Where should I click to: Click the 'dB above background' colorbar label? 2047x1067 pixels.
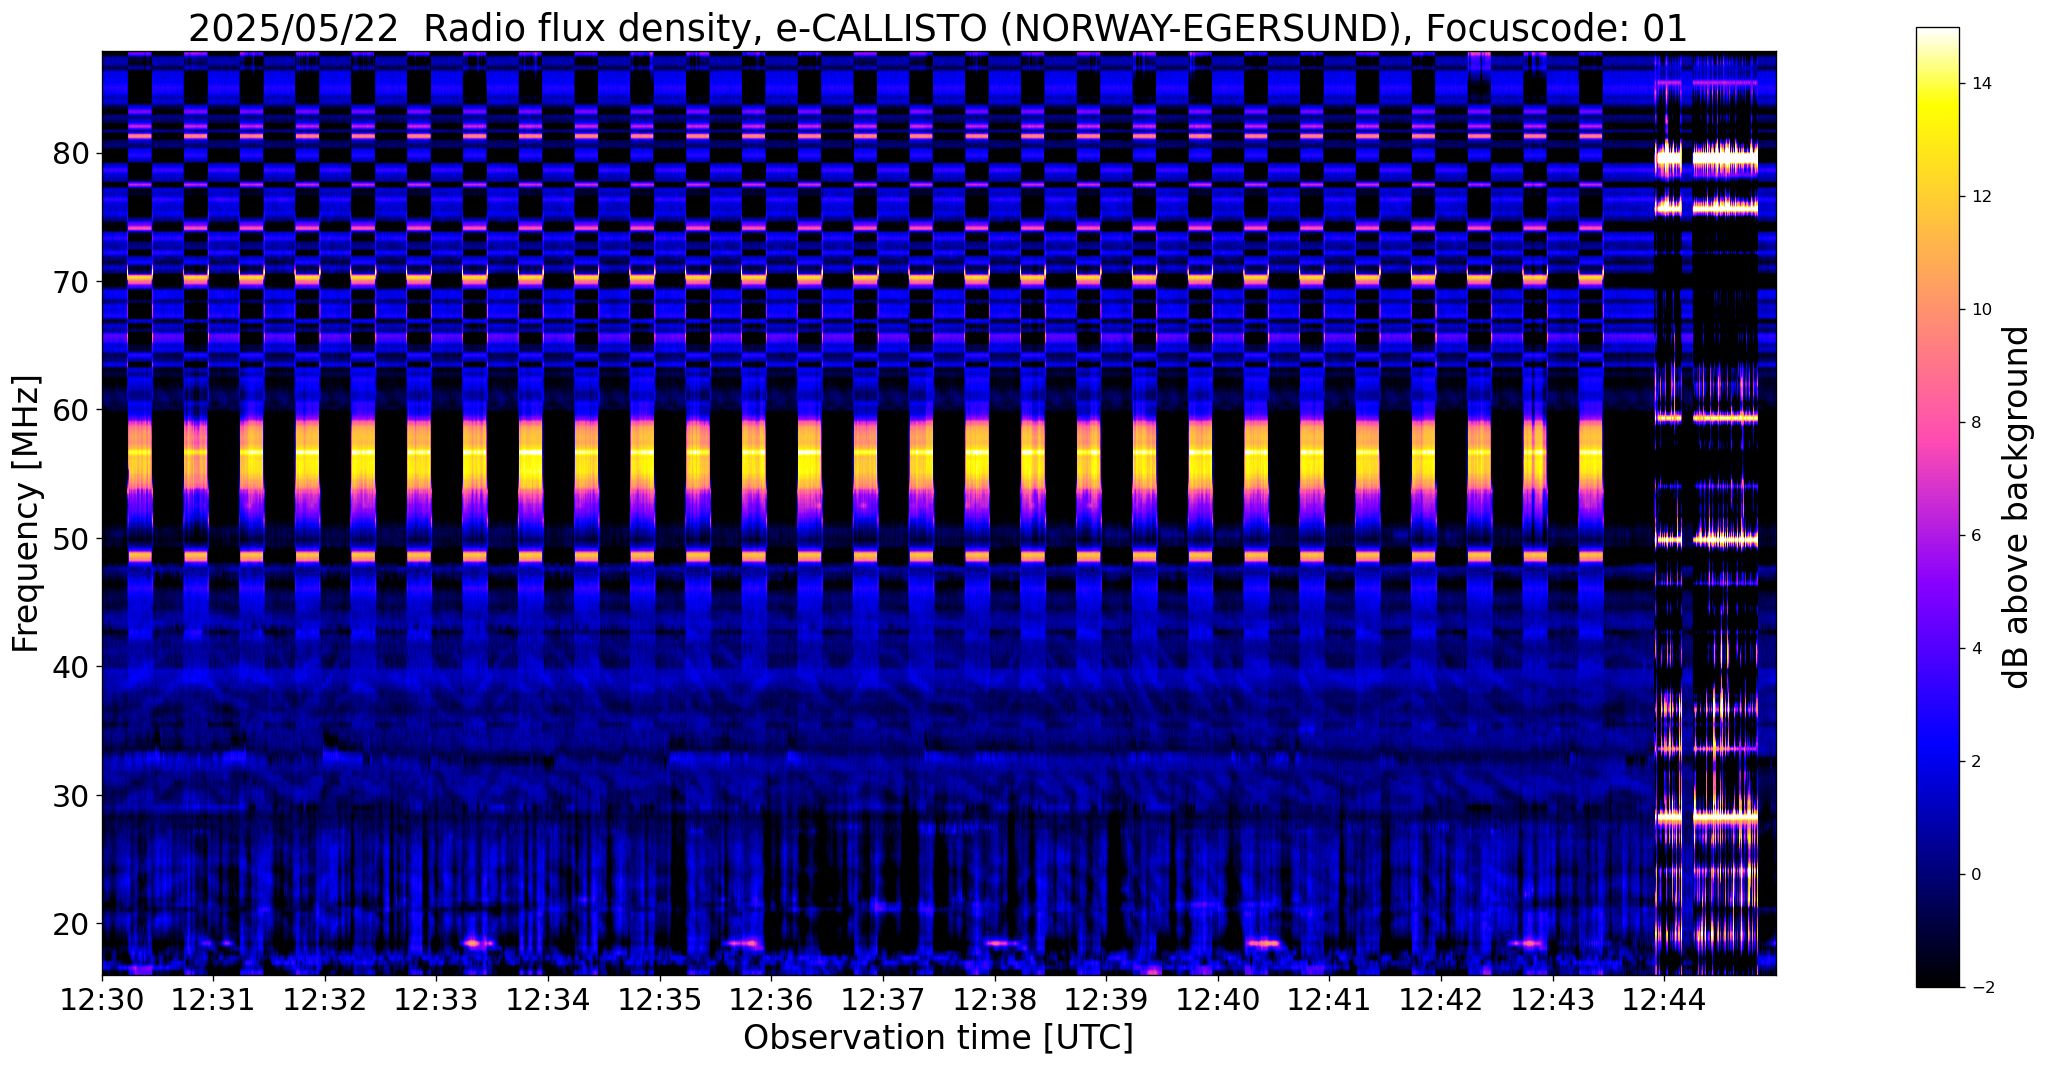[2017, 507]
